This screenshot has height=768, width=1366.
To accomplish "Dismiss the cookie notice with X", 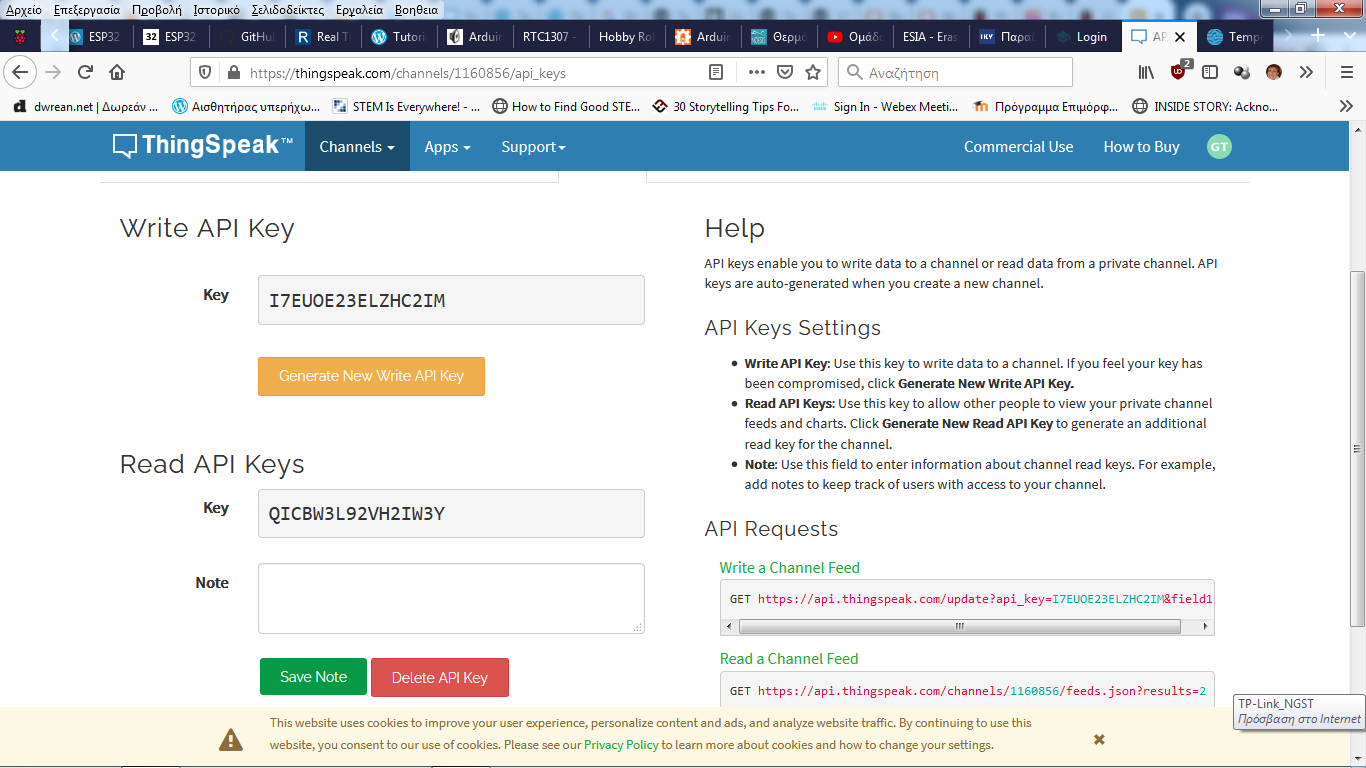I will click(x=1099, y=739).
